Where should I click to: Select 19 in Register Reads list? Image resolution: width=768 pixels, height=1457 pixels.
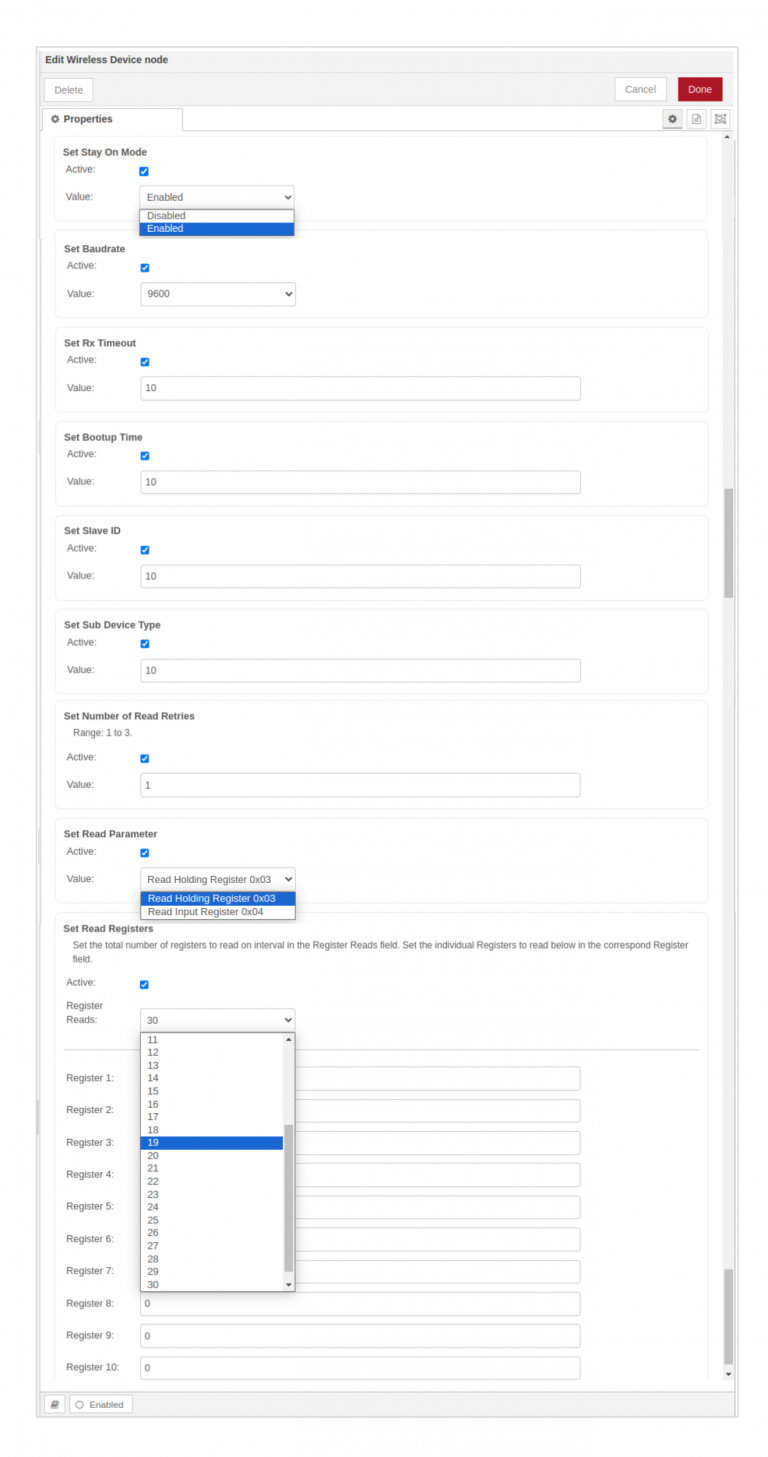tap(212, 1143)
